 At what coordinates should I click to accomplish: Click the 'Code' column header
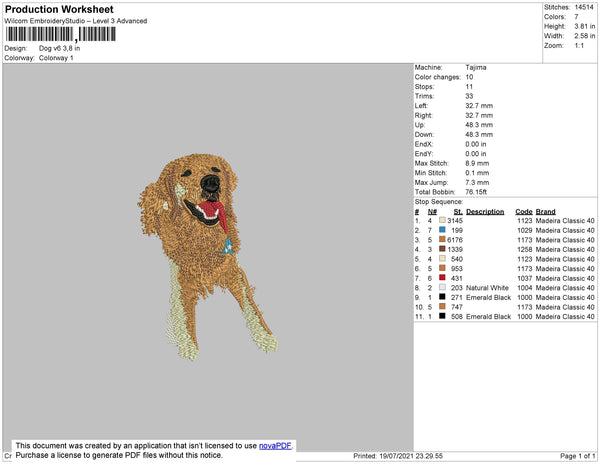tap(523, 212)
